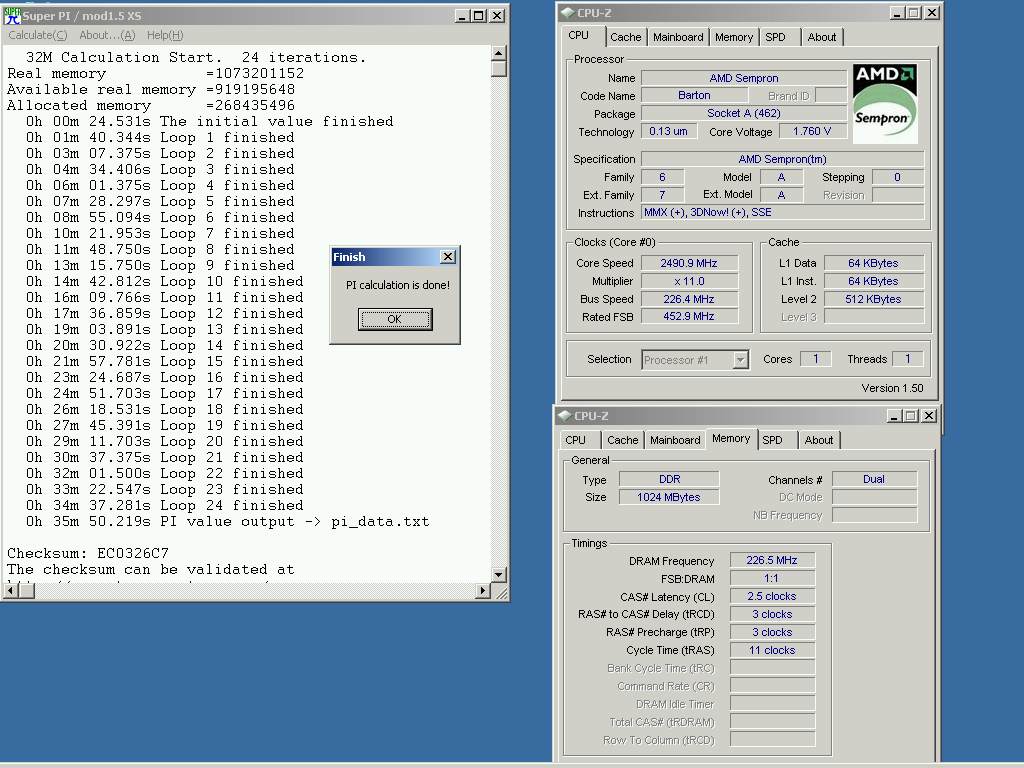Image resolution: width=1024 pixels, height=768 pixels.
Task: Select Memory tab in bottom CPU-Z window
Action: [x=731, y=439]
